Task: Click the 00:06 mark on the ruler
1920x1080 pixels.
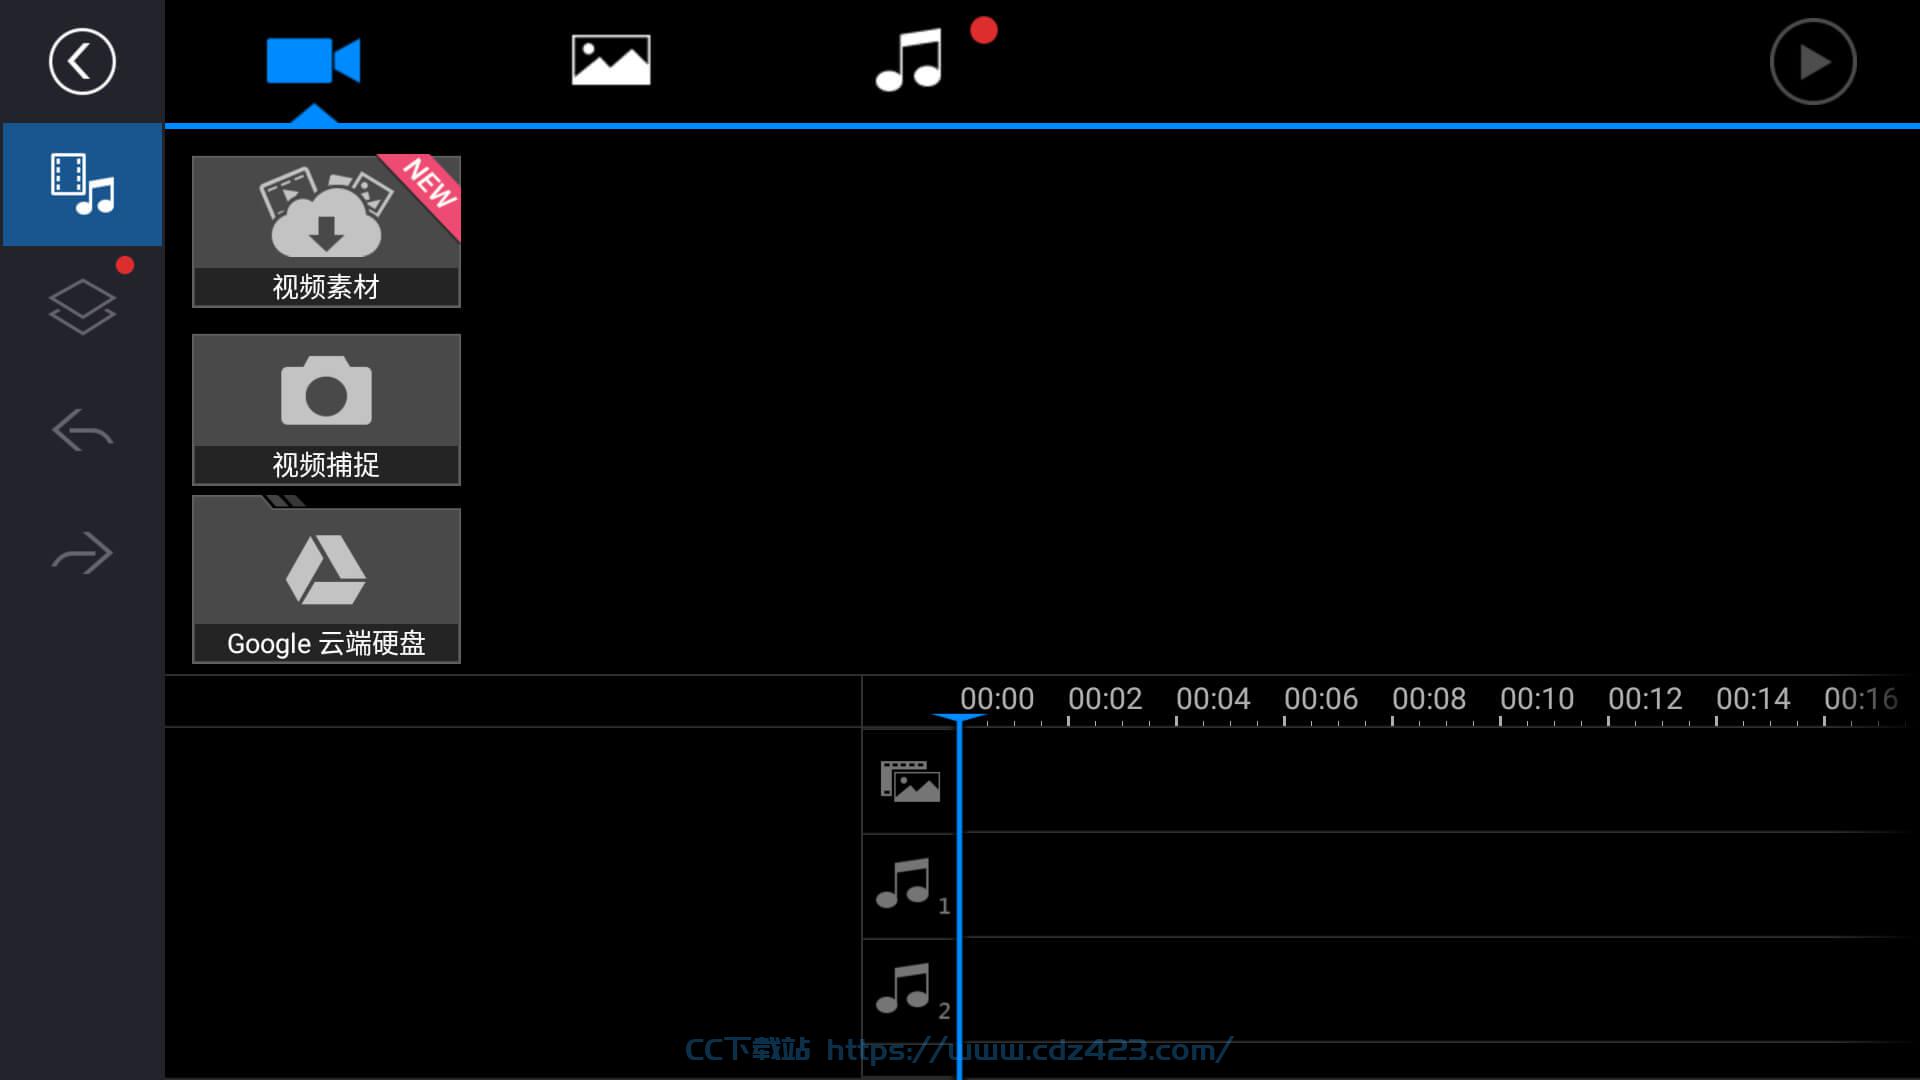Action: click(x=1321, y=698)
